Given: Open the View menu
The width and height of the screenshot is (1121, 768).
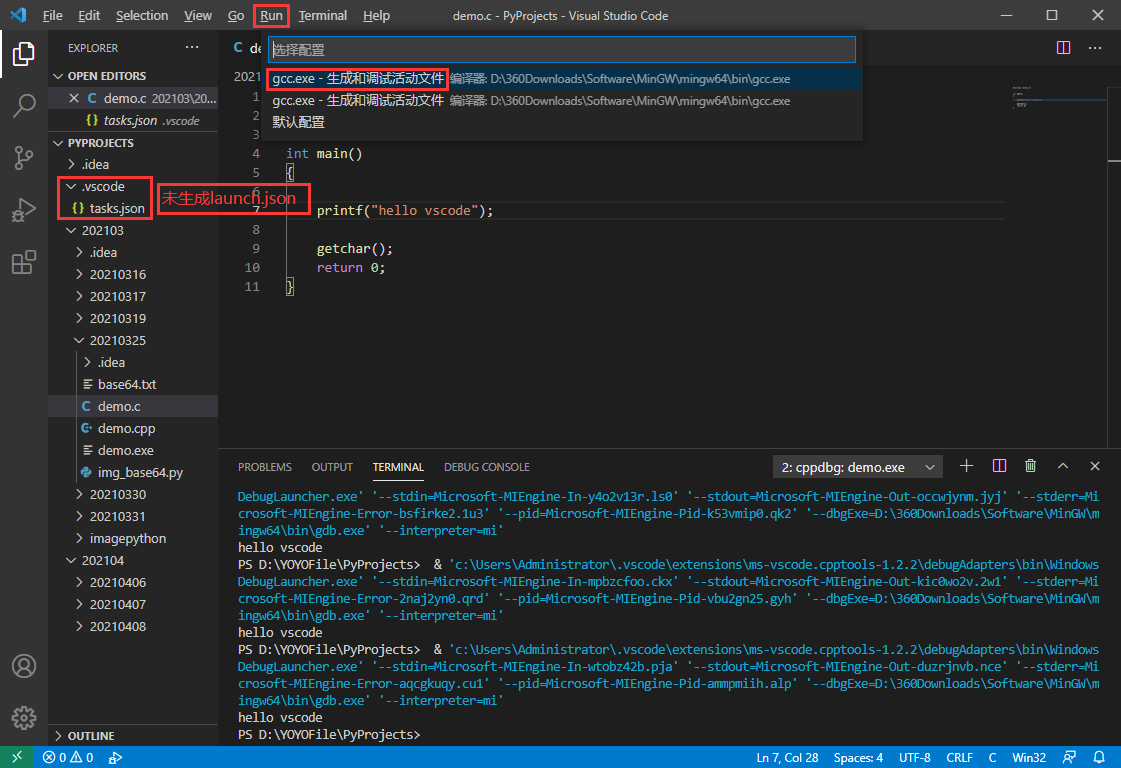Looking at the screenshot, I should pos(197,15).
